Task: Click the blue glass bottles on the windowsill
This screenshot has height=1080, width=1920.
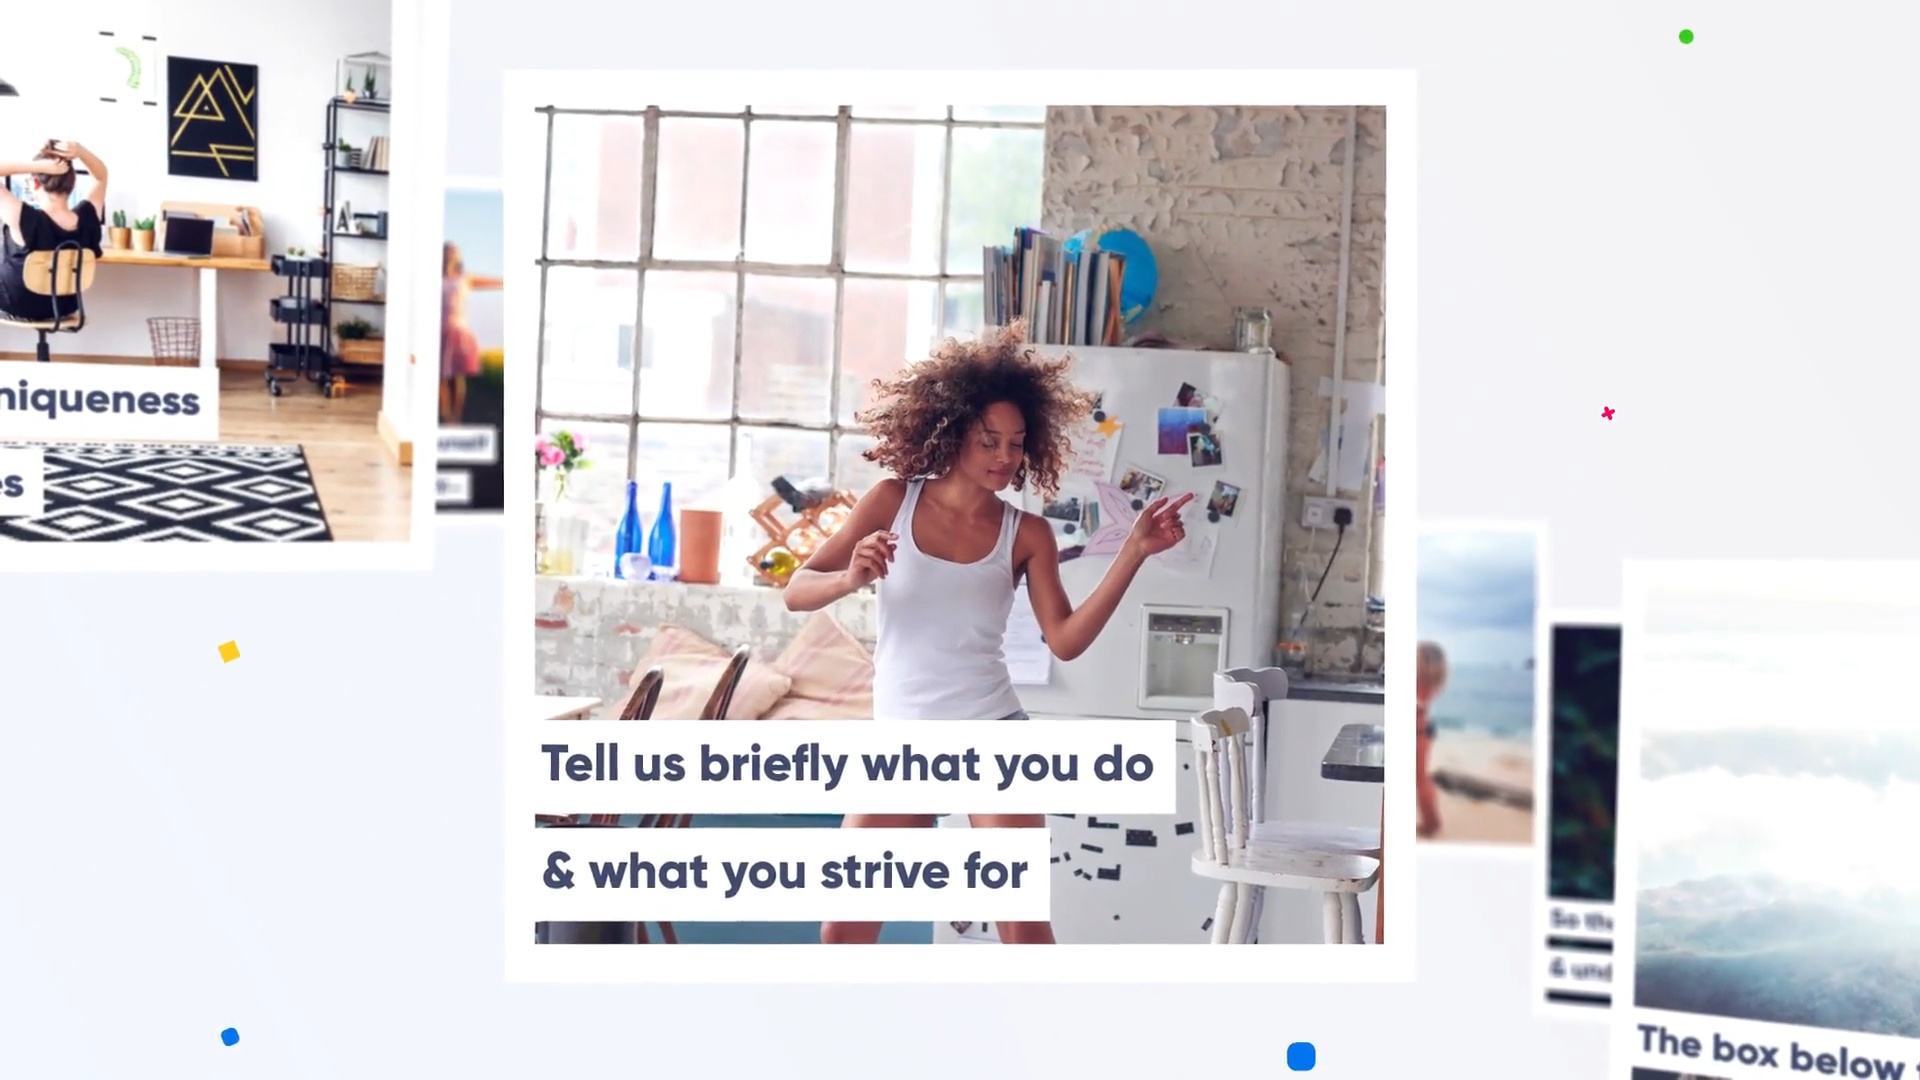Action: point(645,533)
